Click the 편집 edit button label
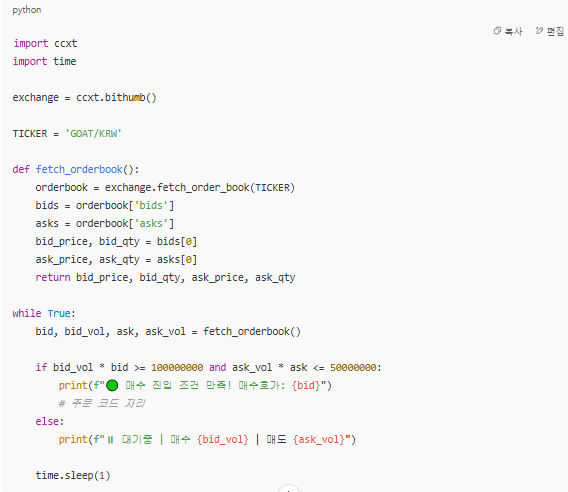Image resolution: width=568 pixels, height=492 pixels. [x=556, y=32]
